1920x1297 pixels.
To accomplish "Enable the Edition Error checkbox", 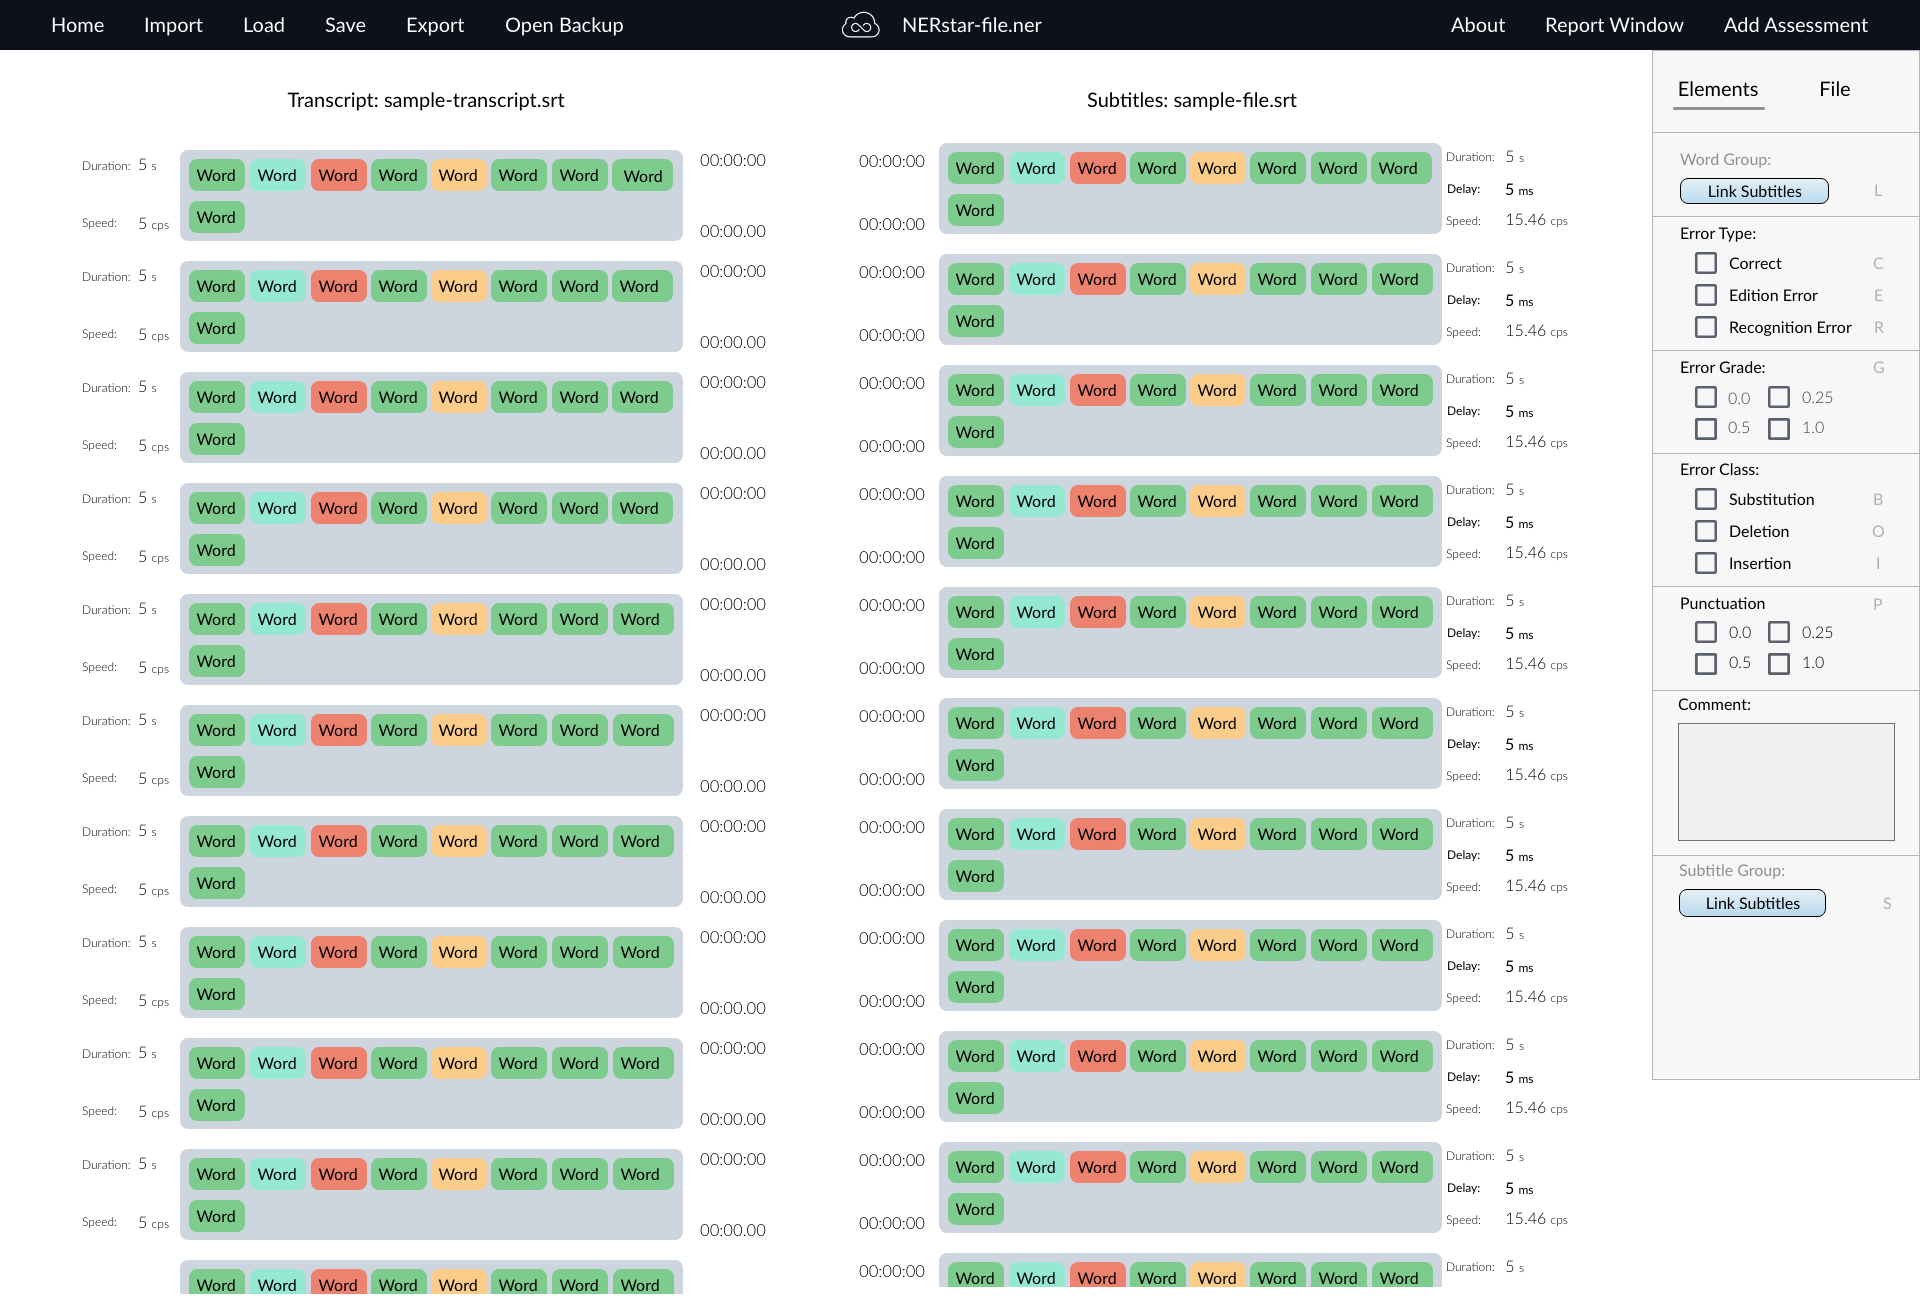I will tap(1706, 295).
